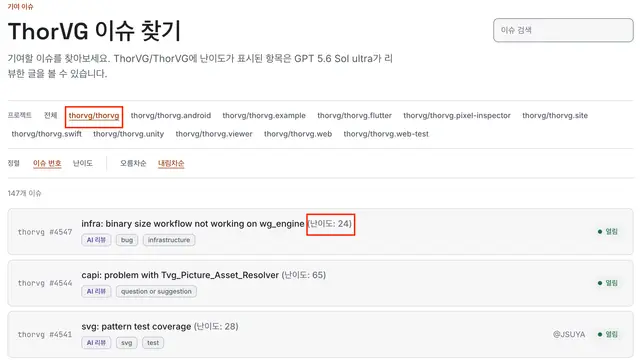Click the 'thorvg #4544' issue number
This screenshot has height=360, width=640.
tap(45, 283)
